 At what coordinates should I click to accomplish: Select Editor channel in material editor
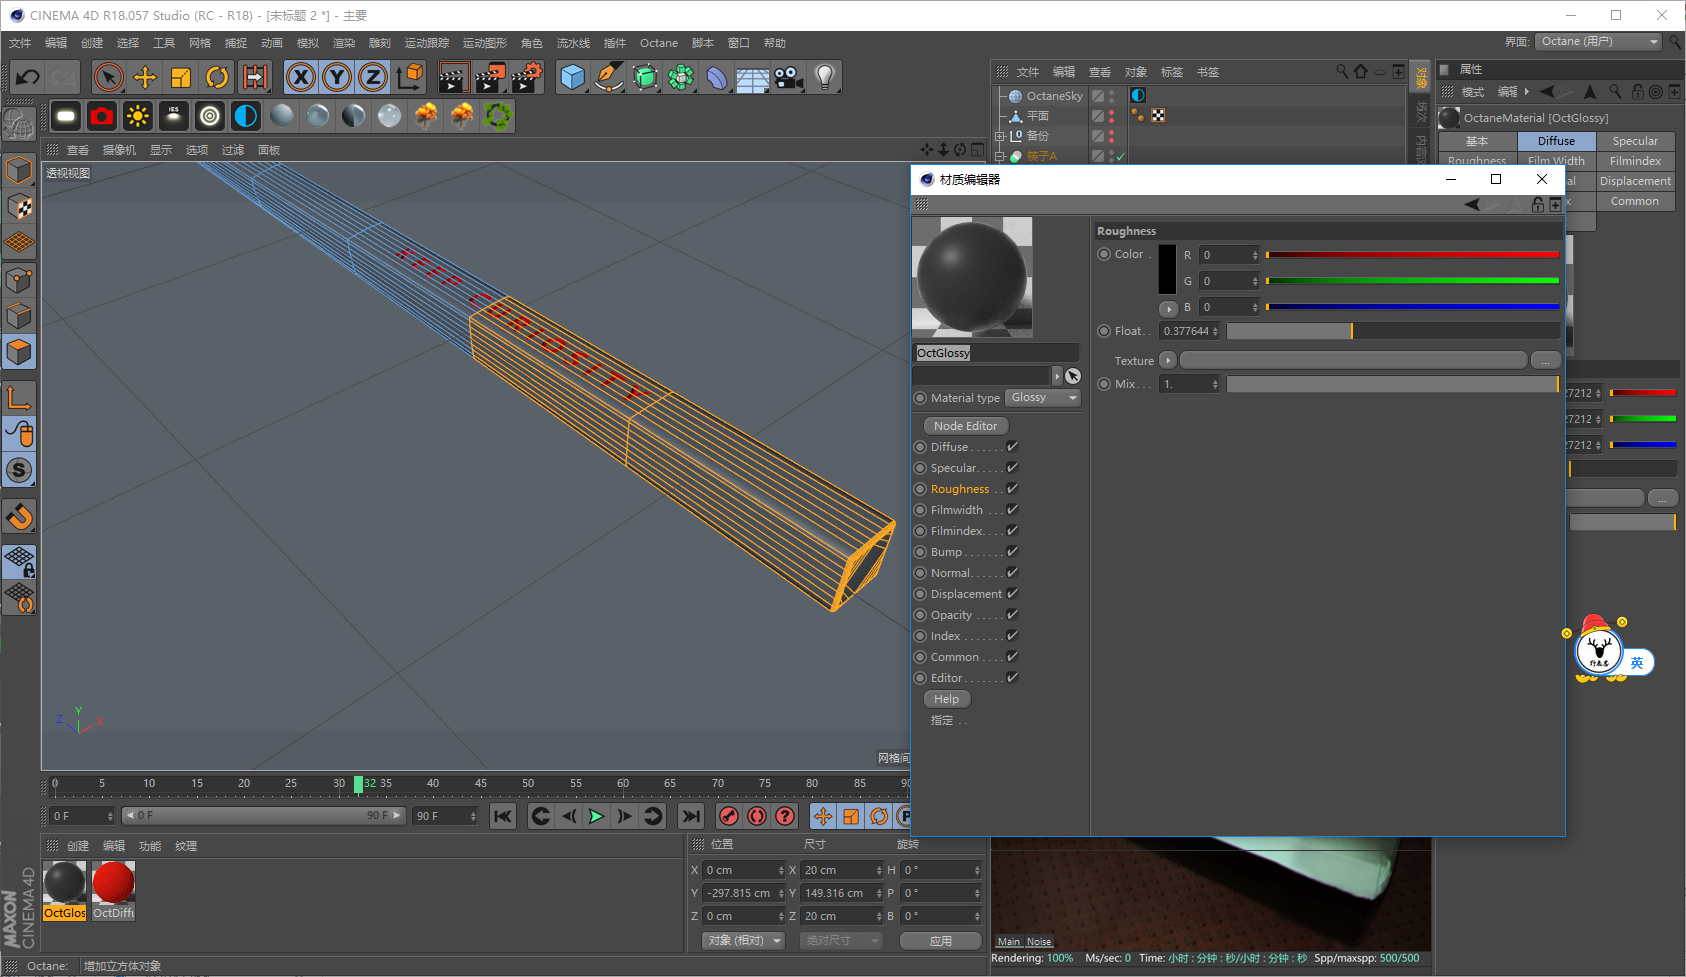point(946,678)
